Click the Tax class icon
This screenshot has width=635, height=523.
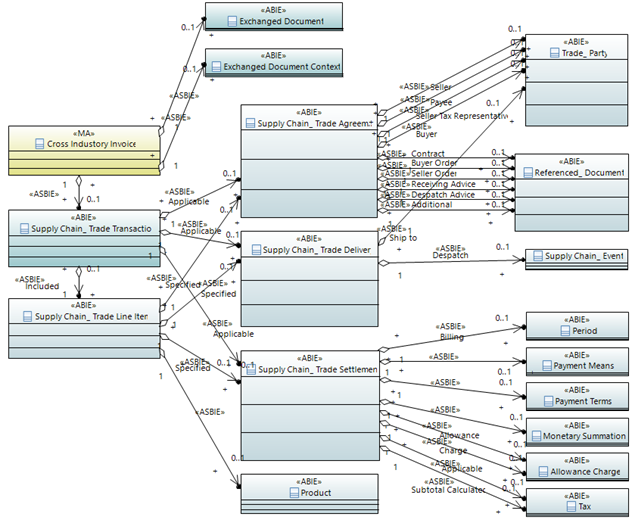(x=571, y=506)
